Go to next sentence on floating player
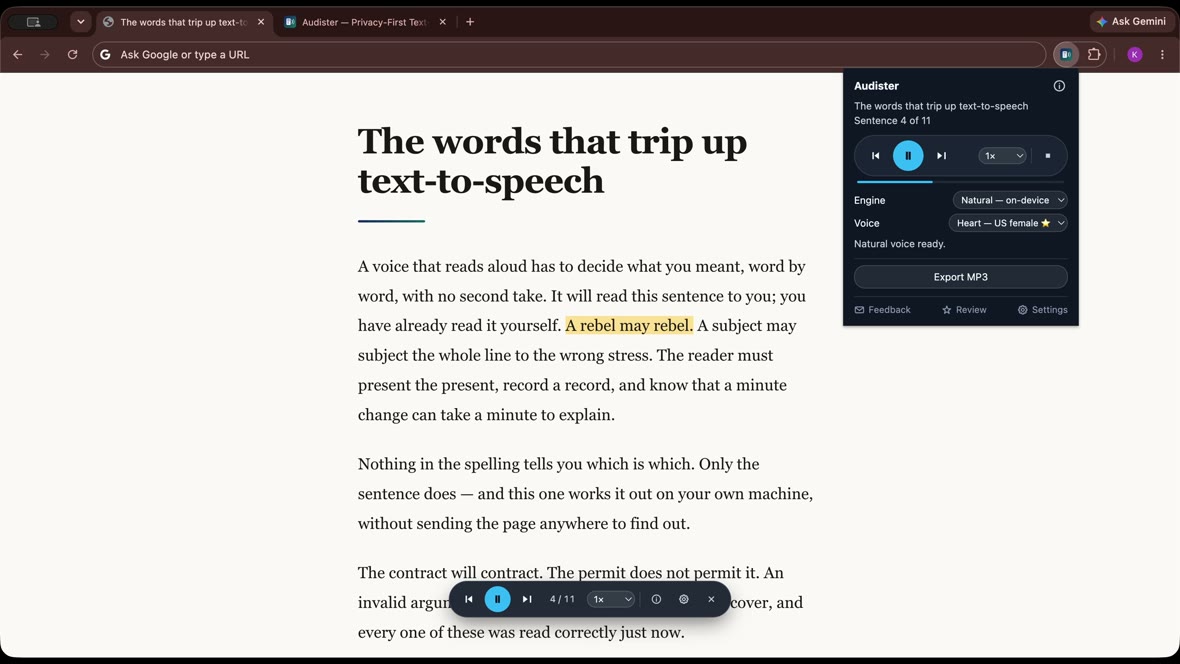This screenshot has height=664, width=1180. 527,599
